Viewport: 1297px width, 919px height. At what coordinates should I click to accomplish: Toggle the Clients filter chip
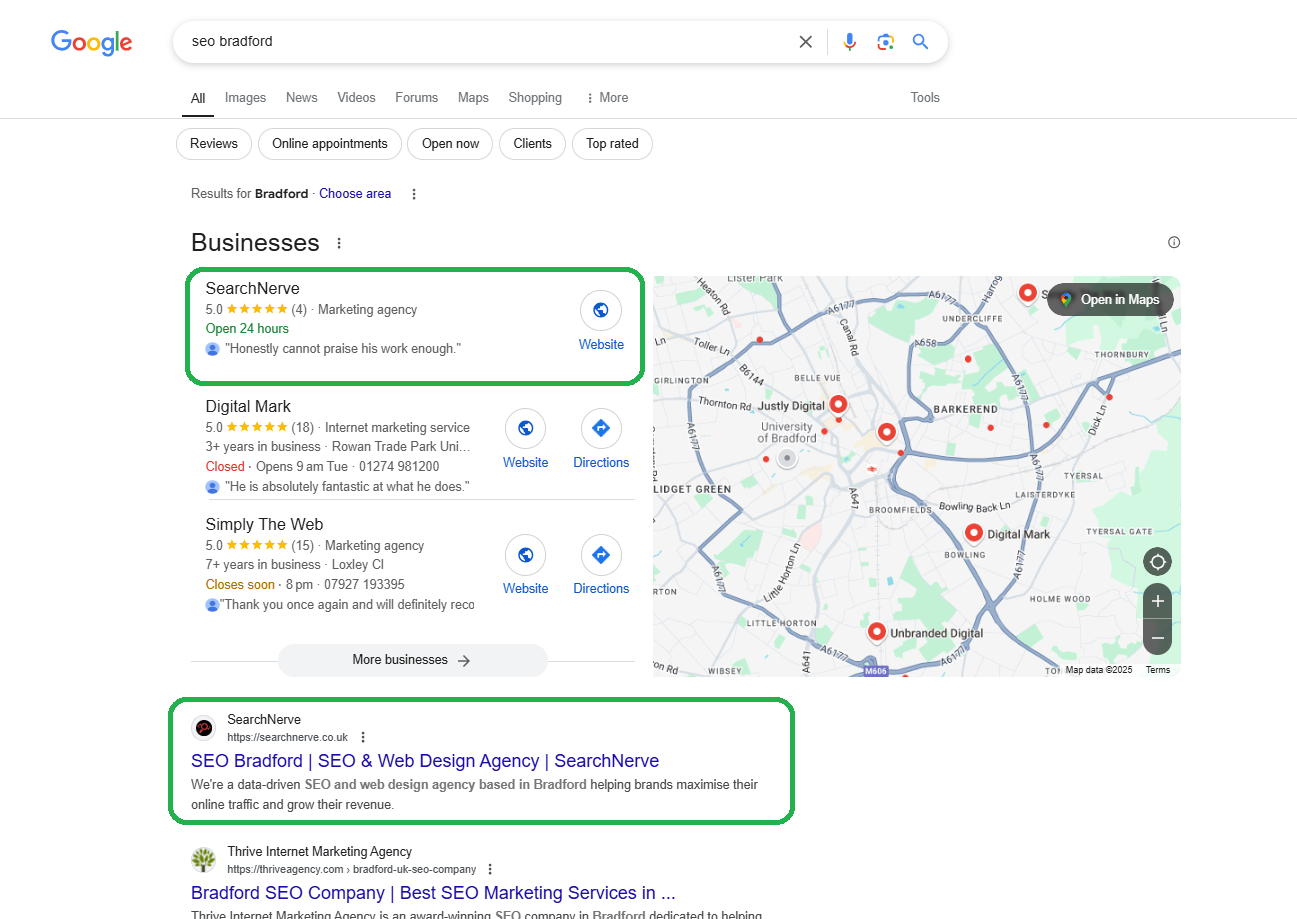click(533, 144)
